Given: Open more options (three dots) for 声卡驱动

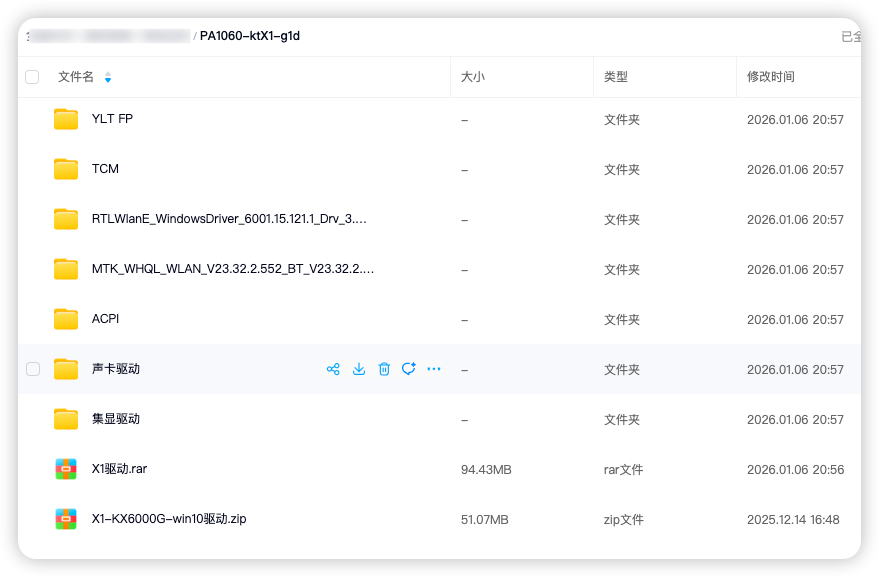Looking at the screenshot, I should coord(434,369).
